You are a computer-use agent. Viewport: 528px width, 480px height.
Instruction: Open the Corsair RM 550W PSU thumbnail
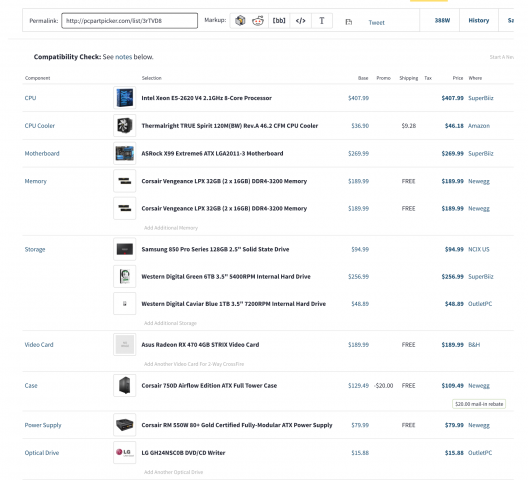point(125,425)
